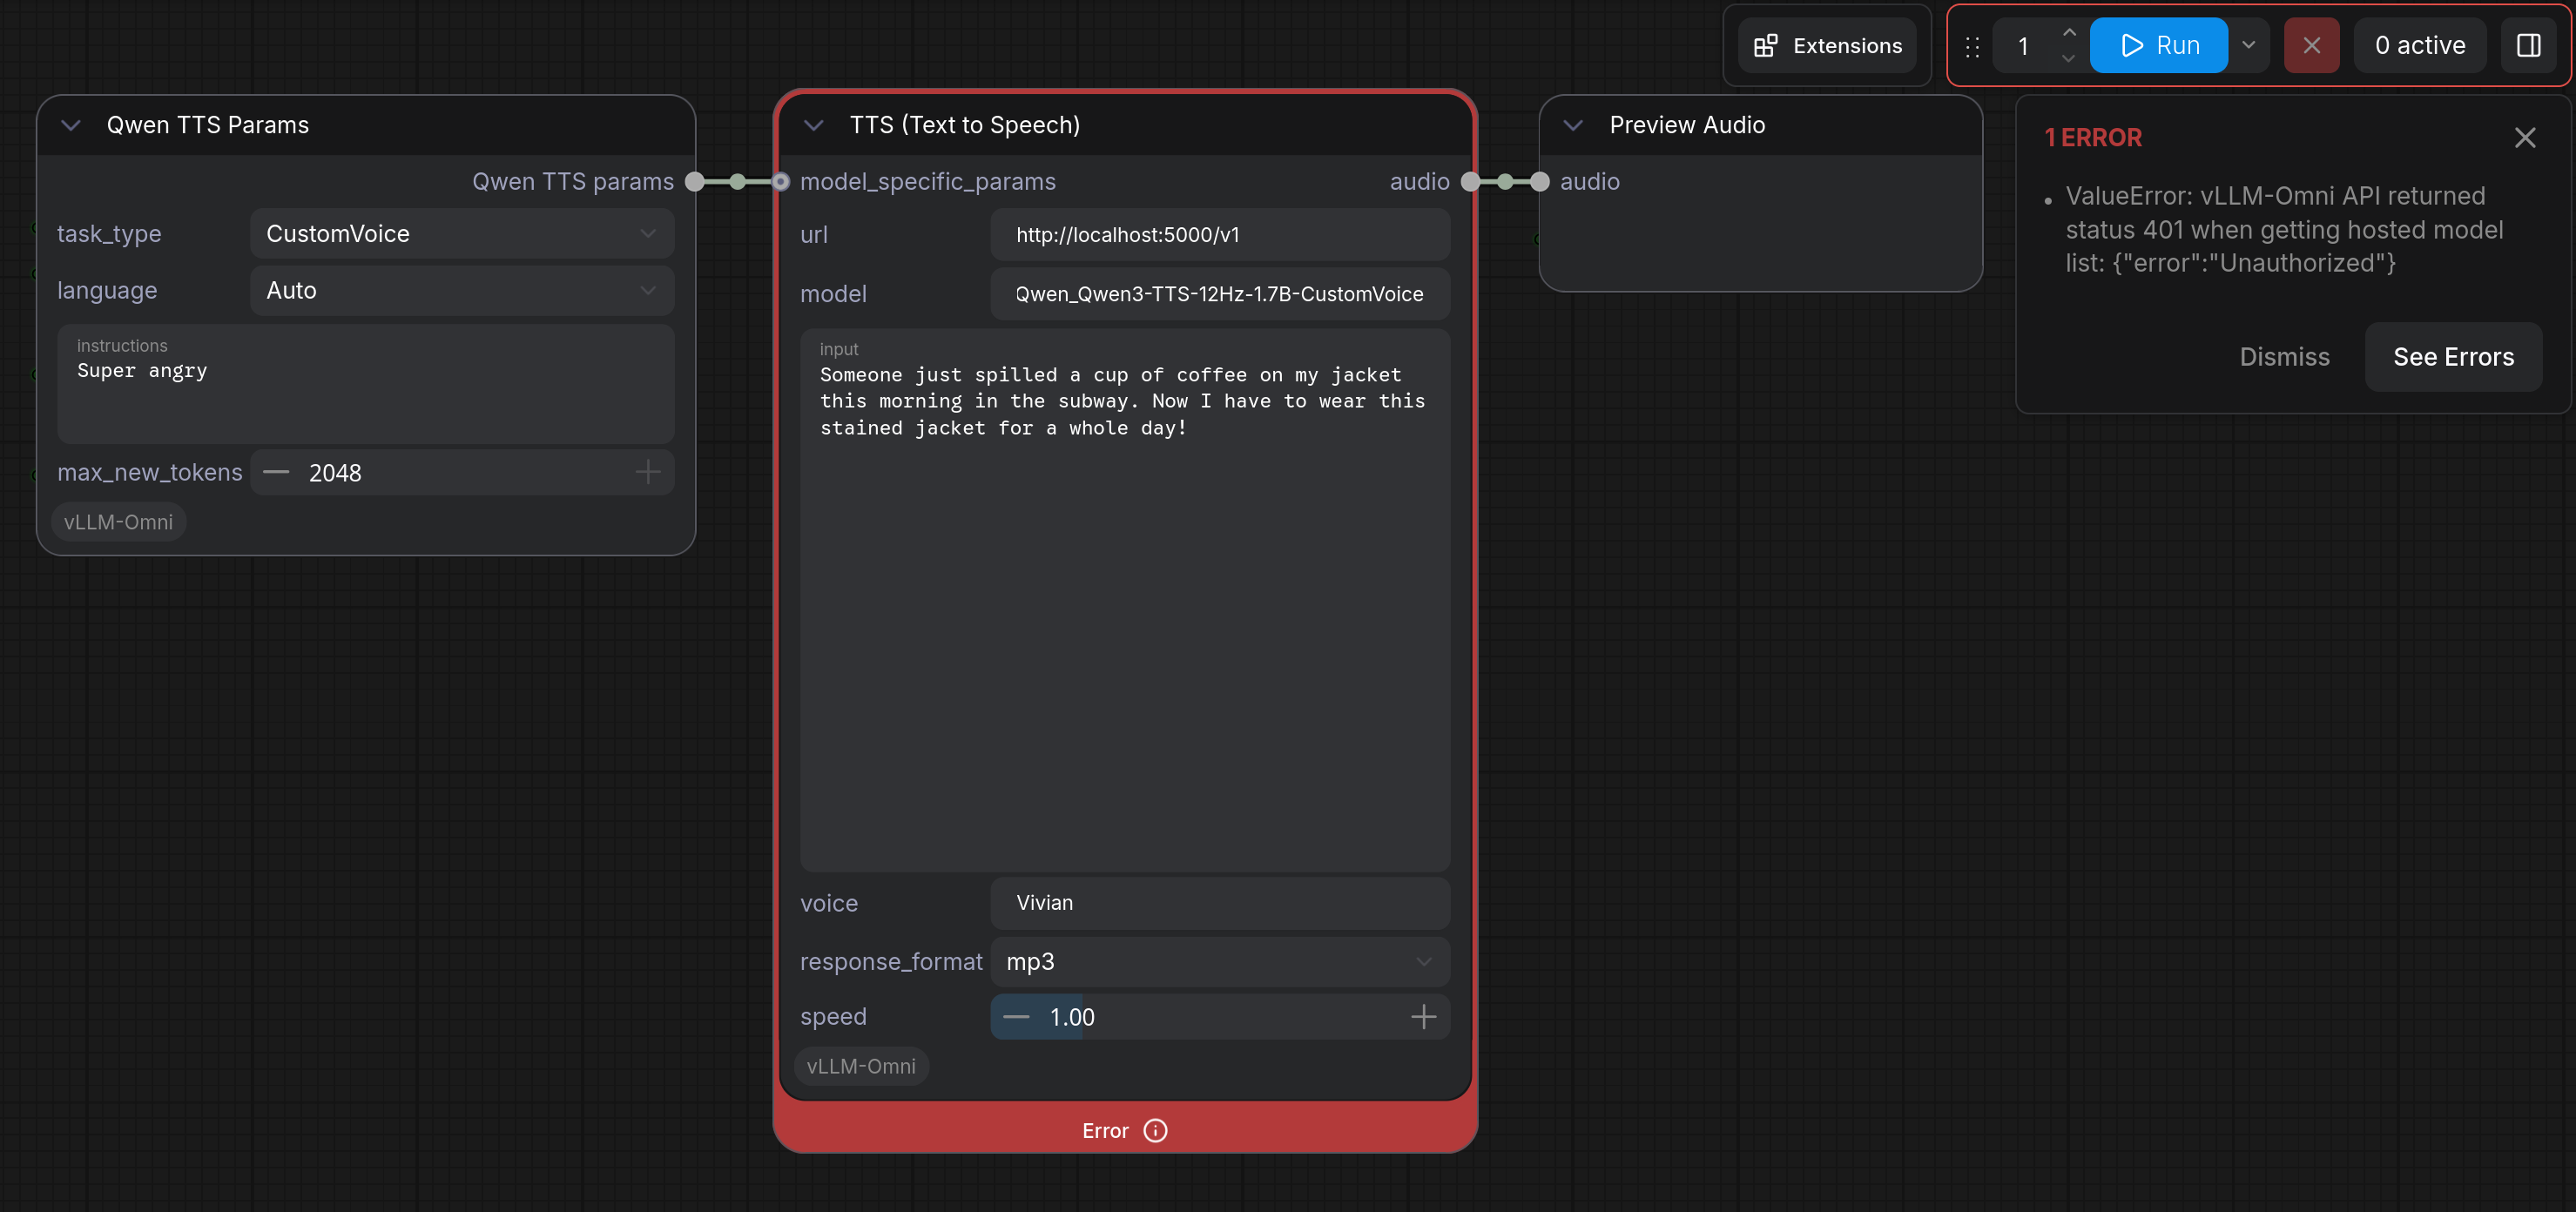The height and width of the screenshot is (1212, 2576).
Task: Increase max_new_tokens with plus icon
Action: [647, 472]
